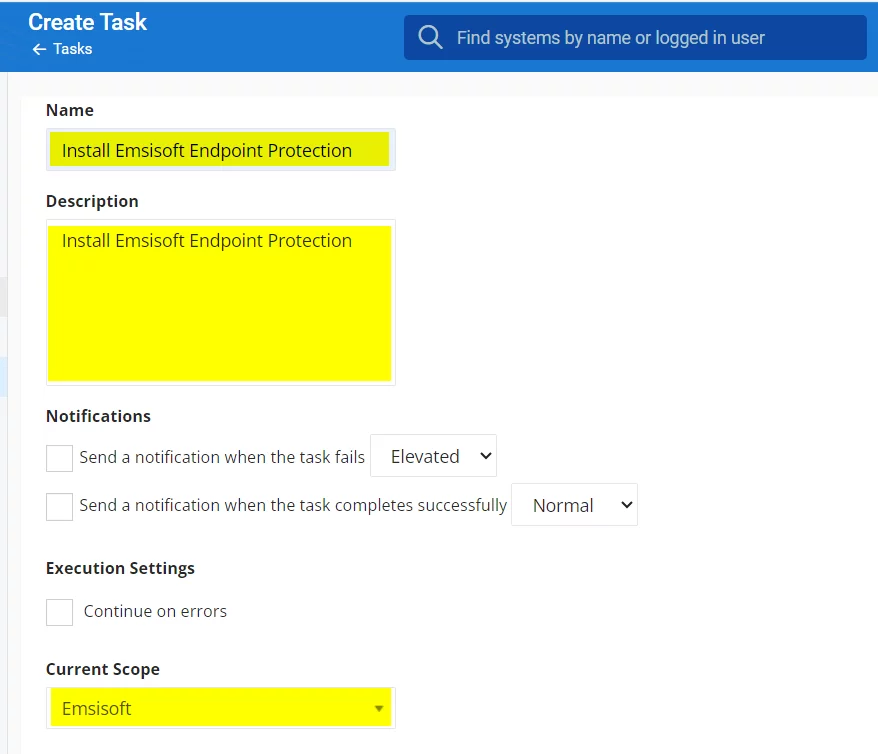Image resolution: width=878 pixels, height=754 pixels.
Task: Click the back arrow beside Tasks
Action: click(39, 49)
